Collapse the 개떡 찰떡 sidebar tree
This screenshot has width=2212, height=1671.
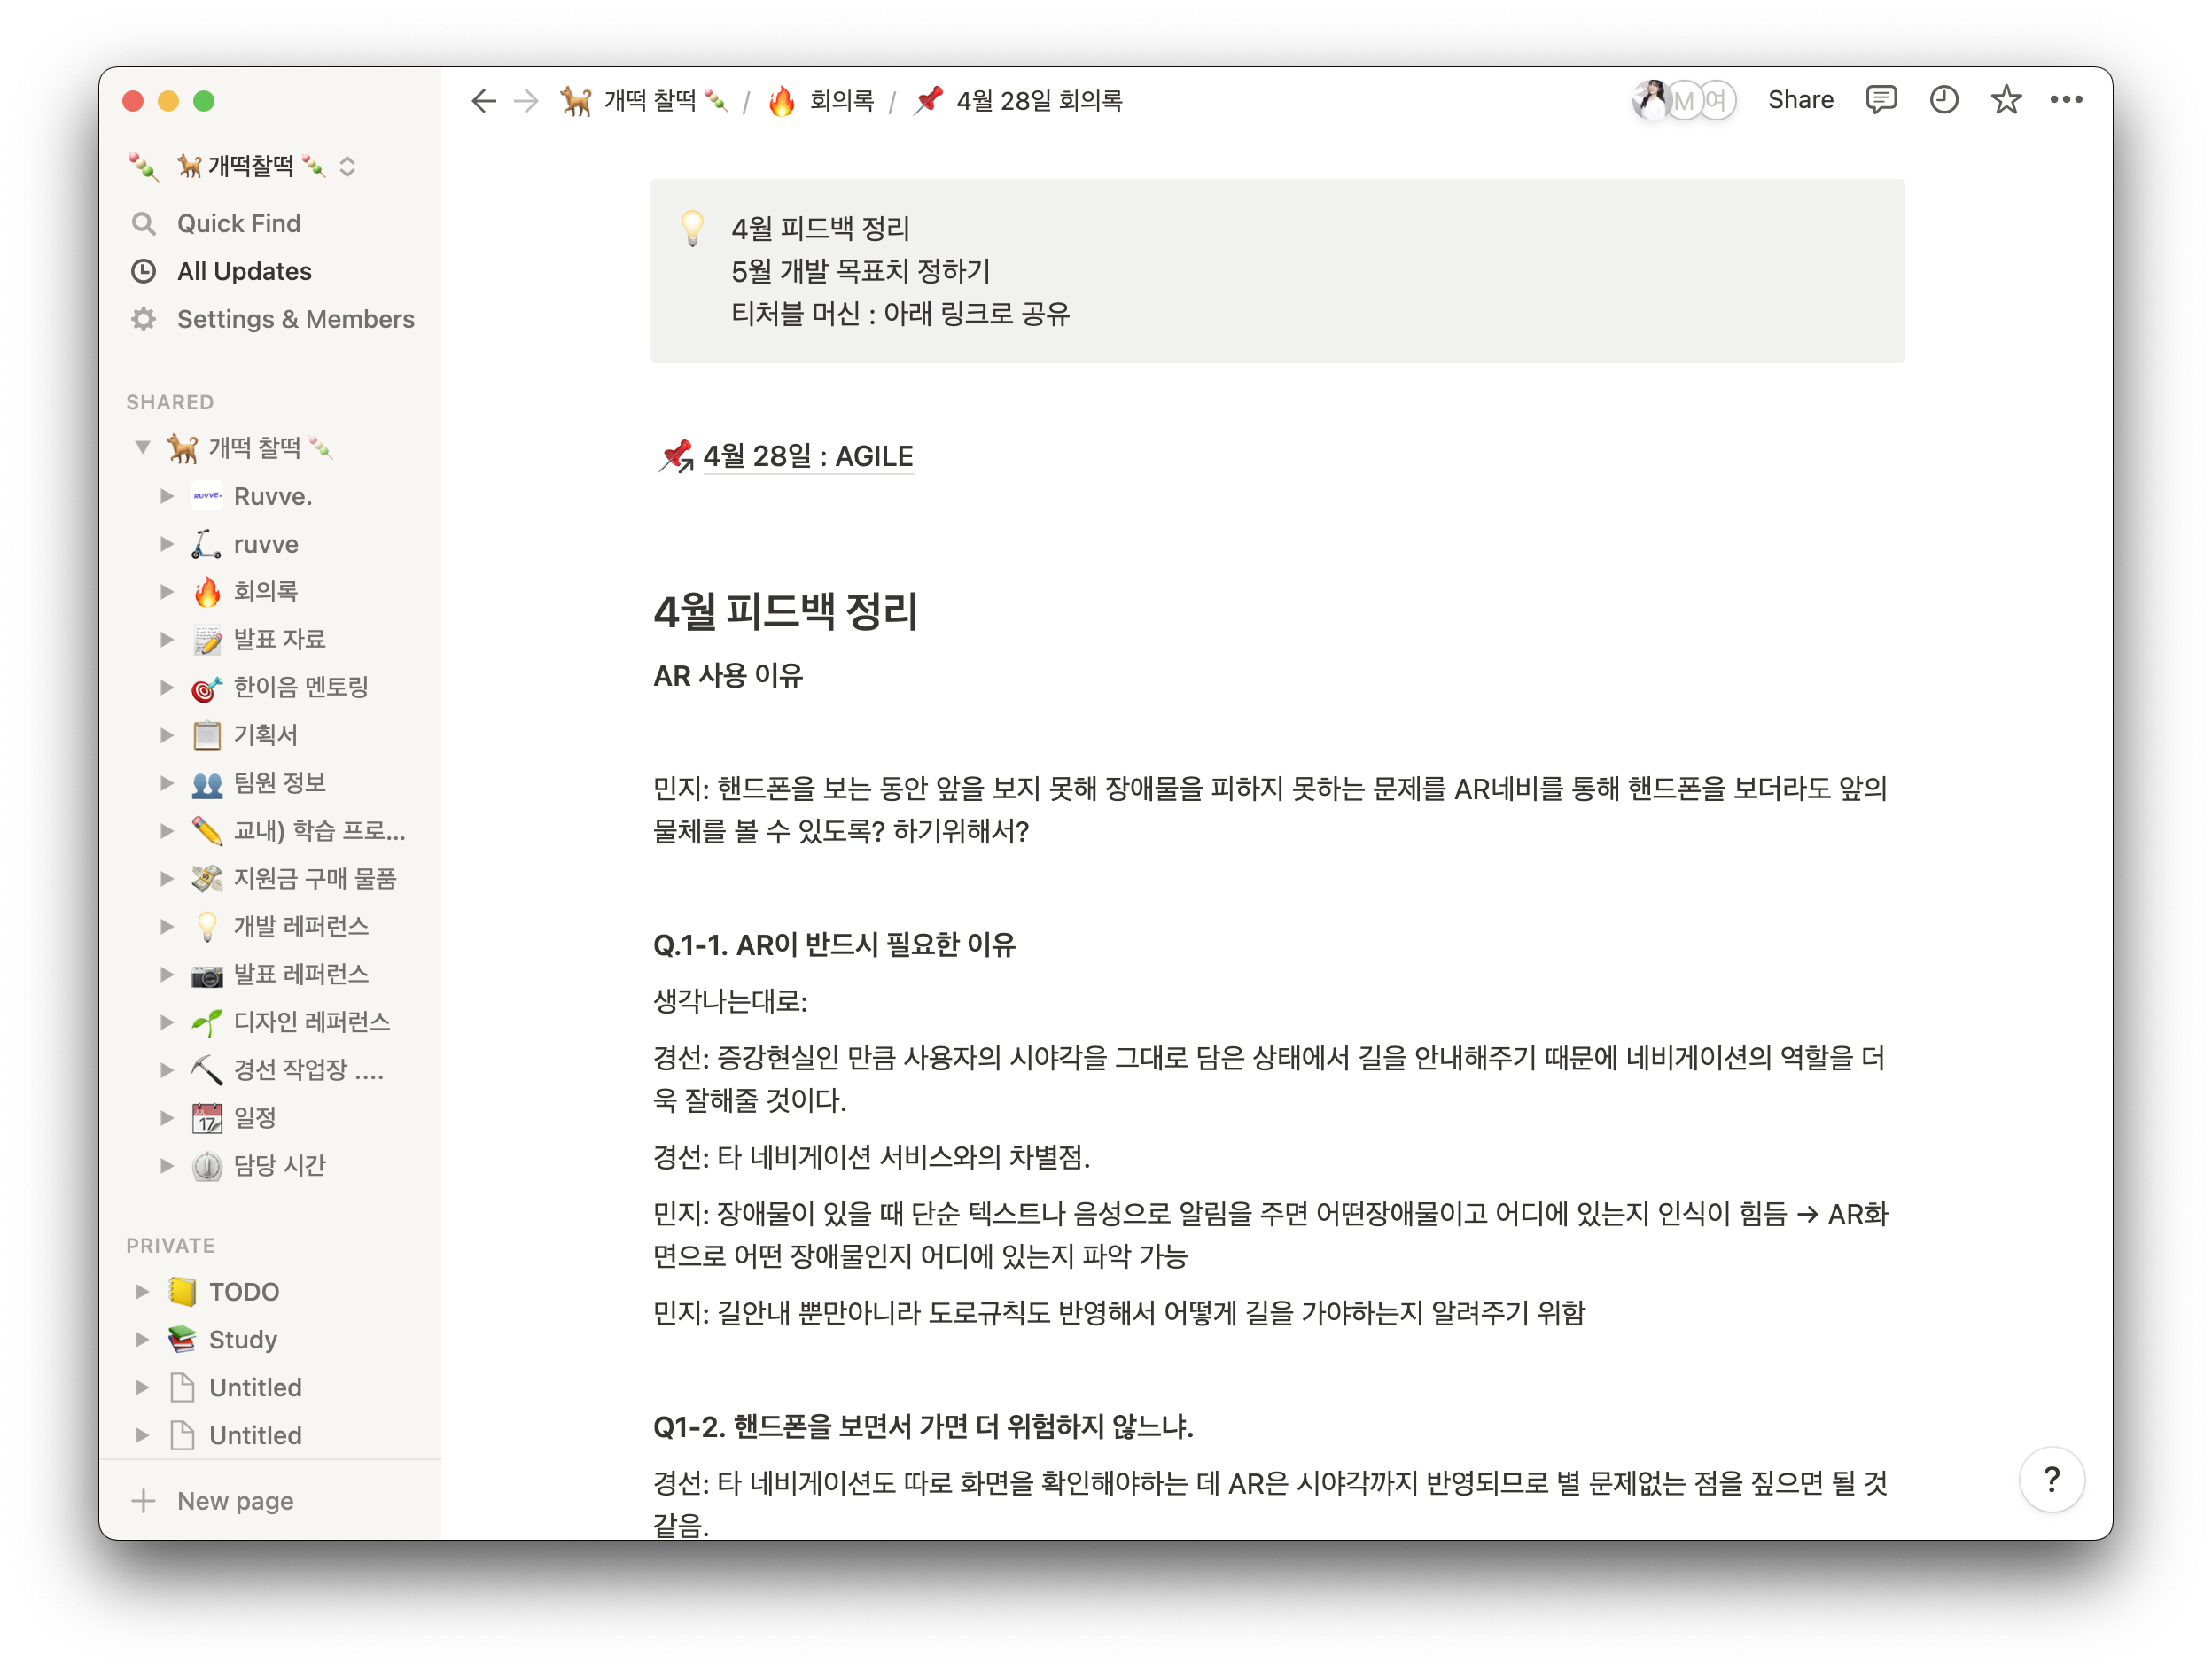tap(143, 447)
